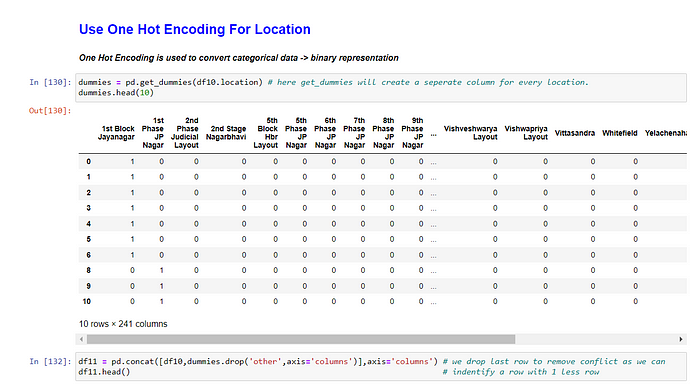Click row index 2 in the table
The image size is (700, 385).
point(88,193)
